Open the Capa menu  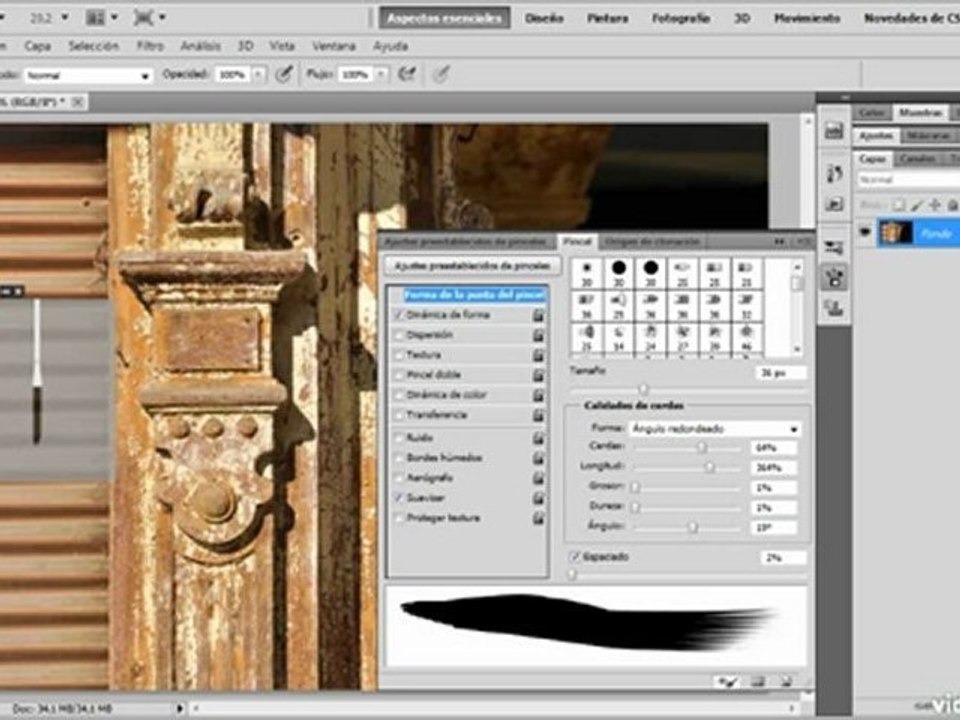pos(37,46)
